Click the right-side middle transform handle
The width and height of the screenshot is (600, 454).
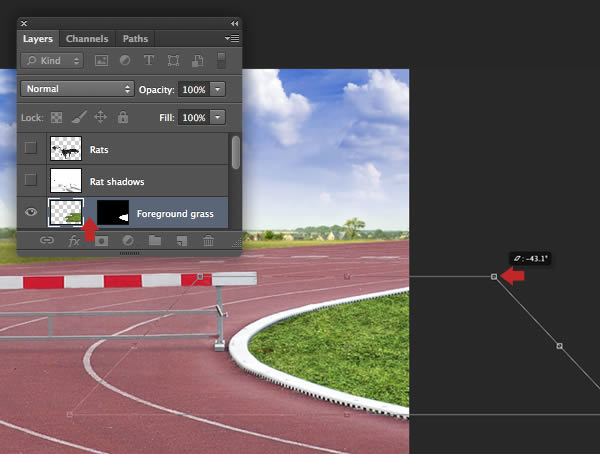pyautogui.click(x=559, y=346)
